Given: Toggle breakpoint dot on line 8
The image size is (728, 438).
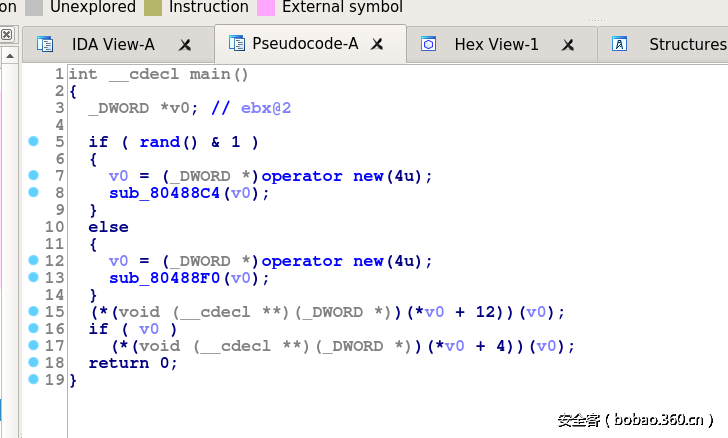Looking at the screenshot, I should tap(33, 193).
